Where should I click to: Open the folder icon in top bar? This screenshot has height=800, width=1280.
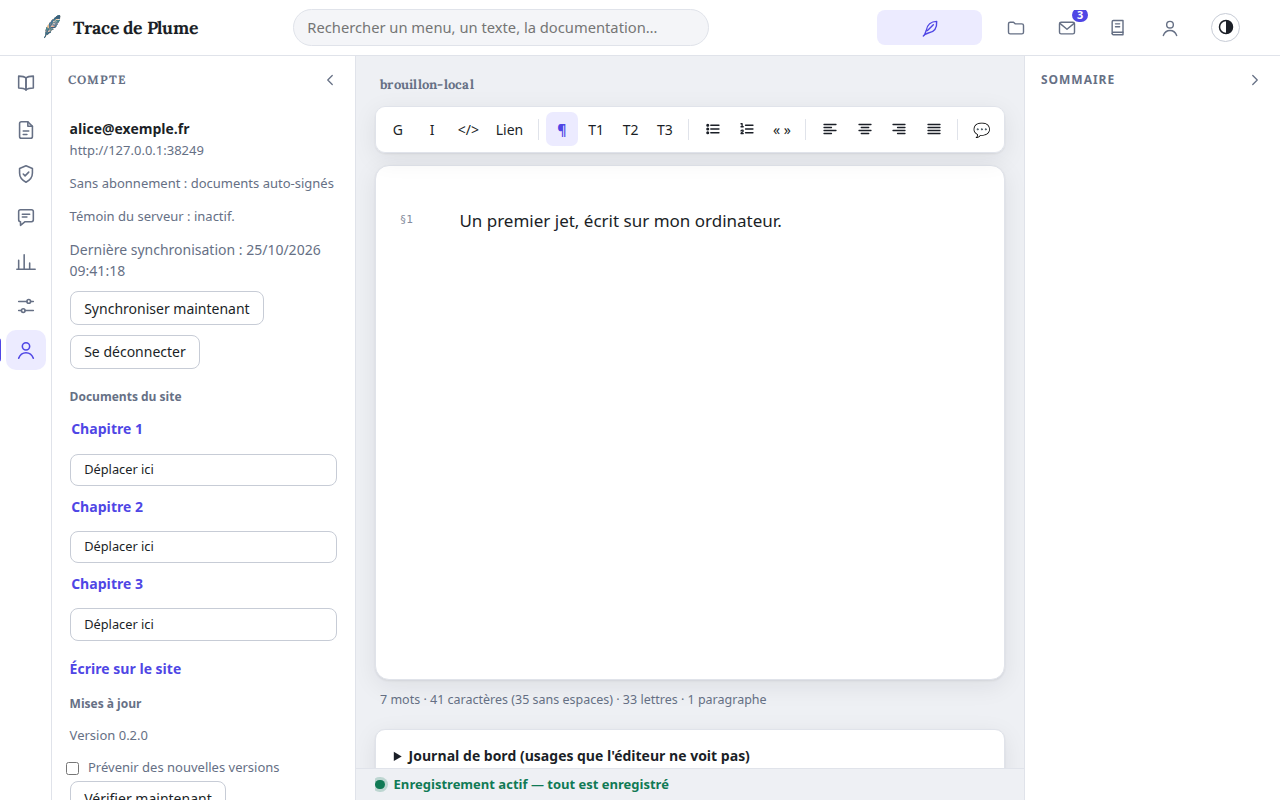(1016, 28)
